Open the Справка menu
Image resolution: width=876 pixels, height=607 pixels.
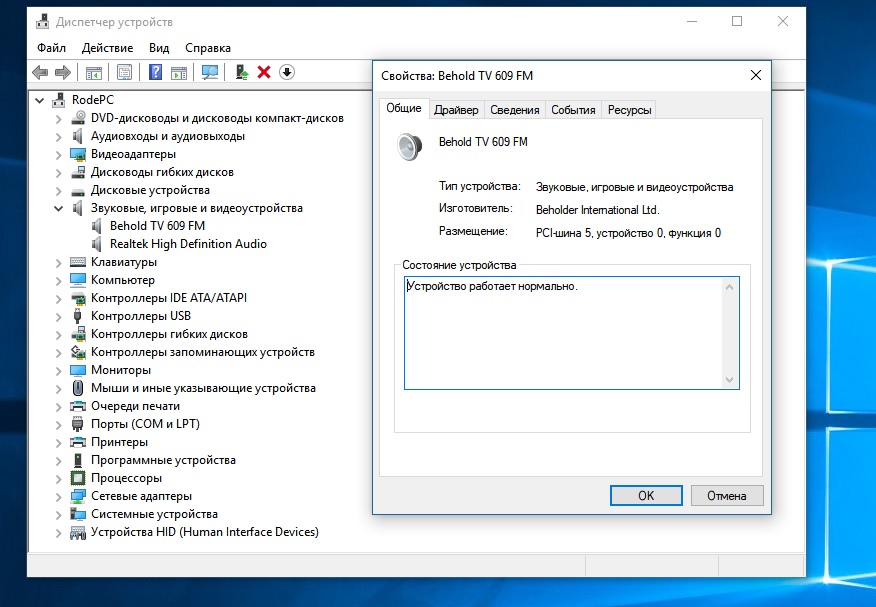208,48
